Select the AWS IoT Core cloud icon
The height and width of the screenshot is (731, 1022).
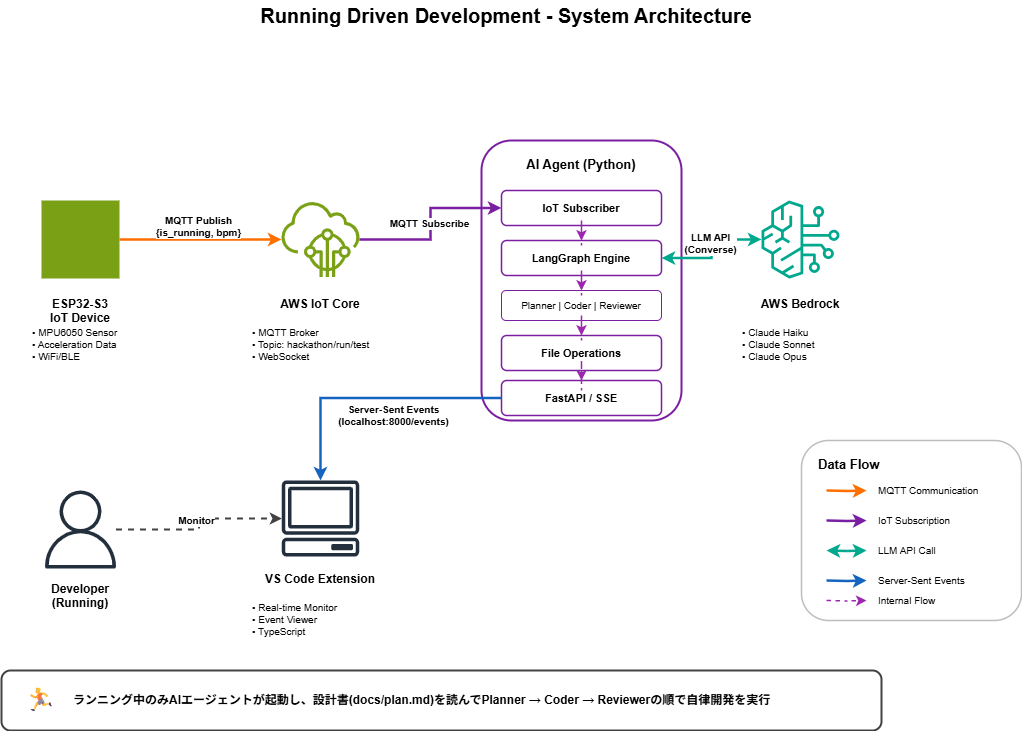(320, 240)
